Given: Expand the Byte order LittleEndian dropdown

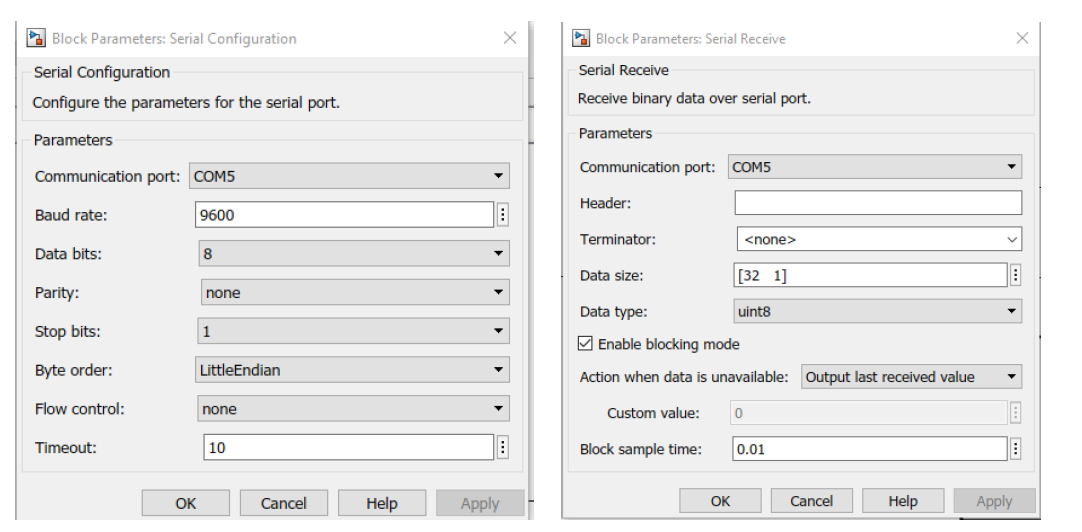Looking at the screenshot, I should pyautogui.click(x=353, y=370).
